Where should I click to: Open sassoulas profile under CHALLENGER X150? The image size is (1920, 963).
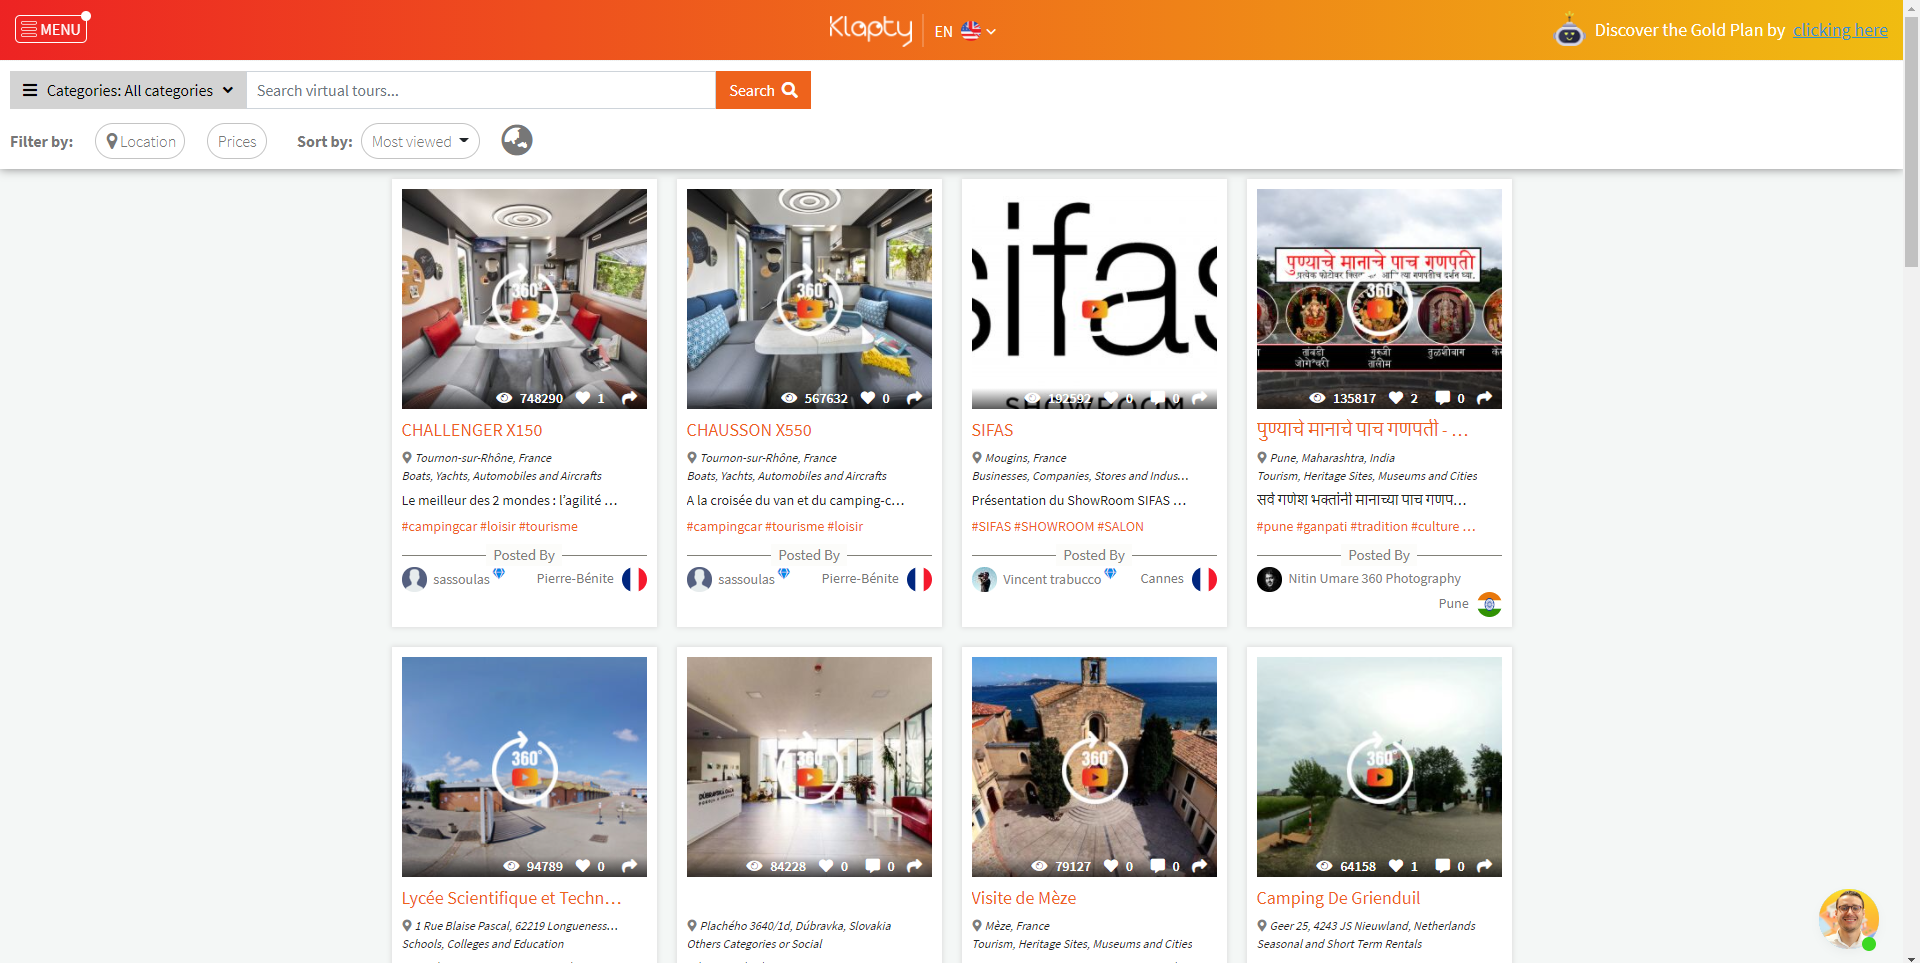[461, 579]
